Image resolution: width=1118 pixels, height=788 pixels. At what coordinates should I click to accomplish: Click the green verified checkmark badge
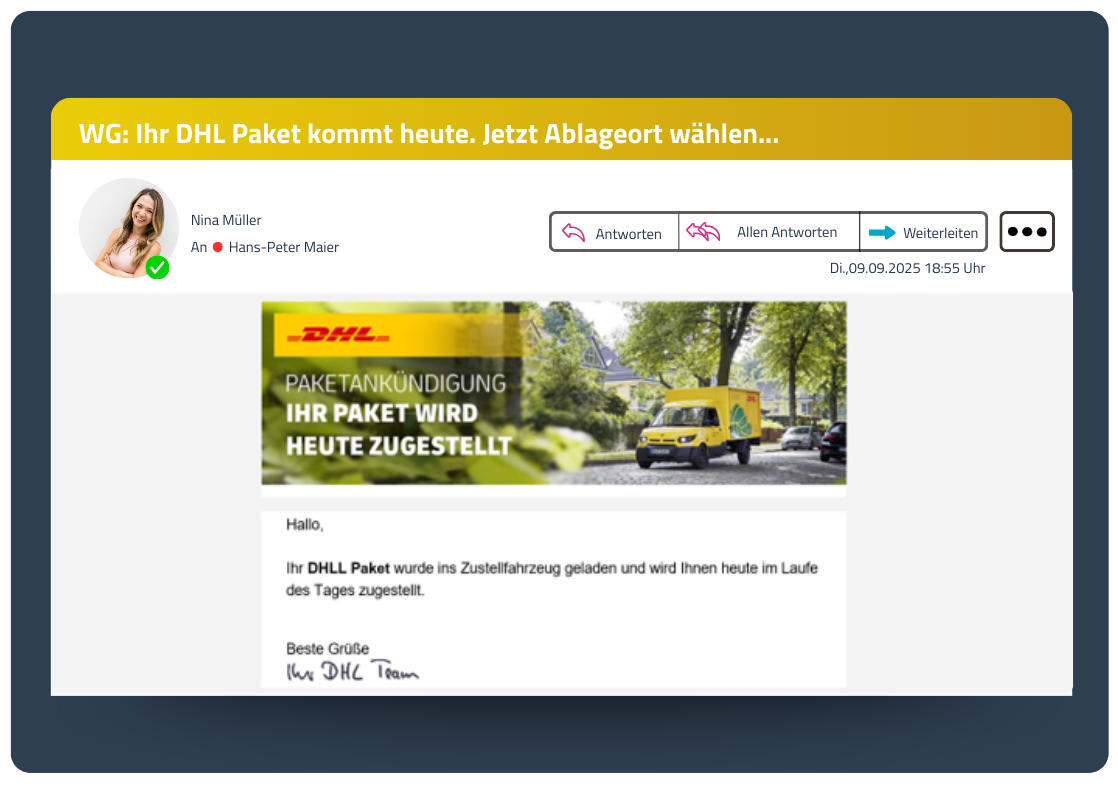point(158,267)
